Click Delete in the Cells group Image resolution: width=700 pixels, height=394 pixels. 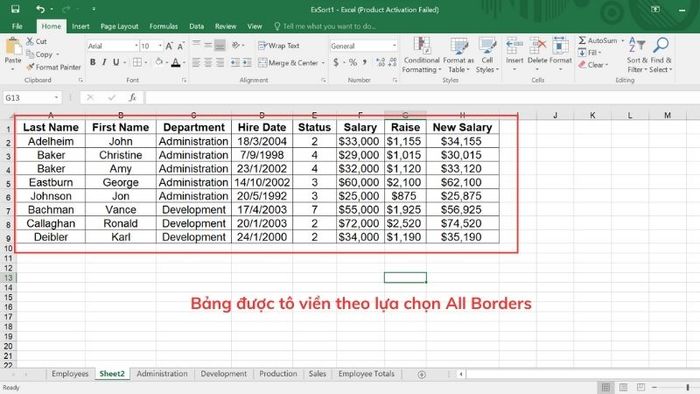tap(537, 54)
